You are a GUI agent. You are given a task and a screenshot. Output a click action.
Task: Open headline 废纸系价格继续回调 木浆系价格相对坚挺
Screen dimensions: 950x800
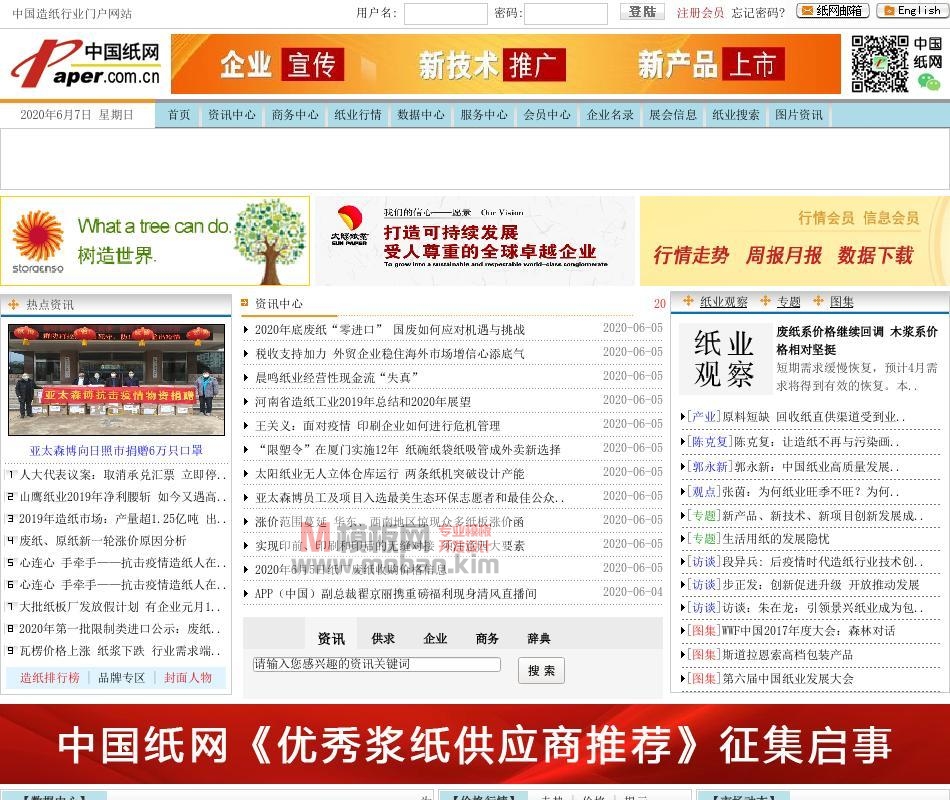[857, 341]
